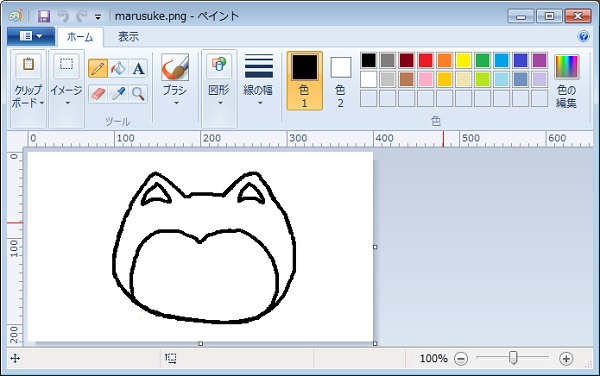The height and width of the screenshot is (376, 600).
Task: Click the Image selection icon
Action: (66, 64)
